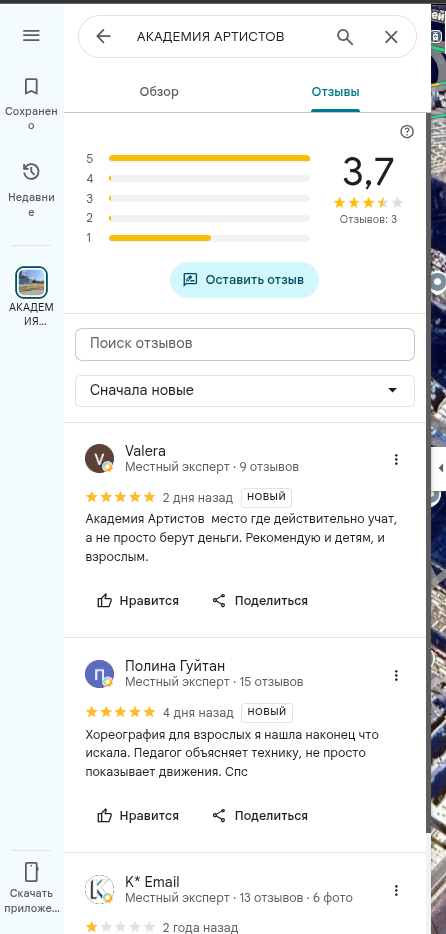446x934 pixels.
Task: Open the three-dot menu on K* Email's review
Action: (397, 891)
